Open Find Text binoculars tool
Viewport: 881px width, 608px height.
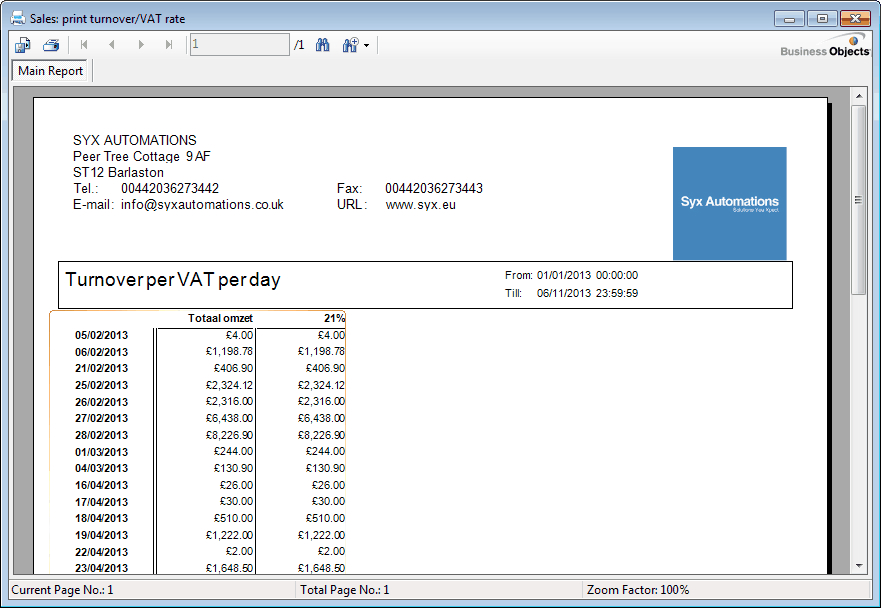point(323,45)
